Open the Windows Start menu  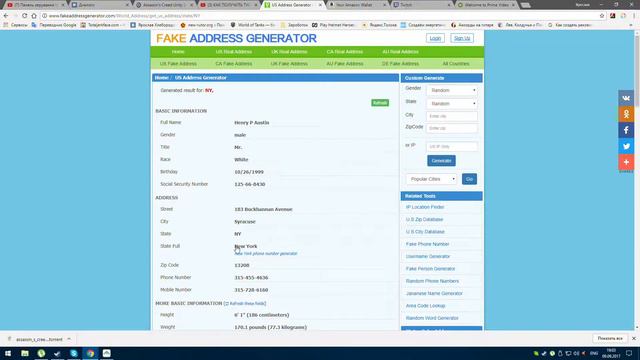8,353
